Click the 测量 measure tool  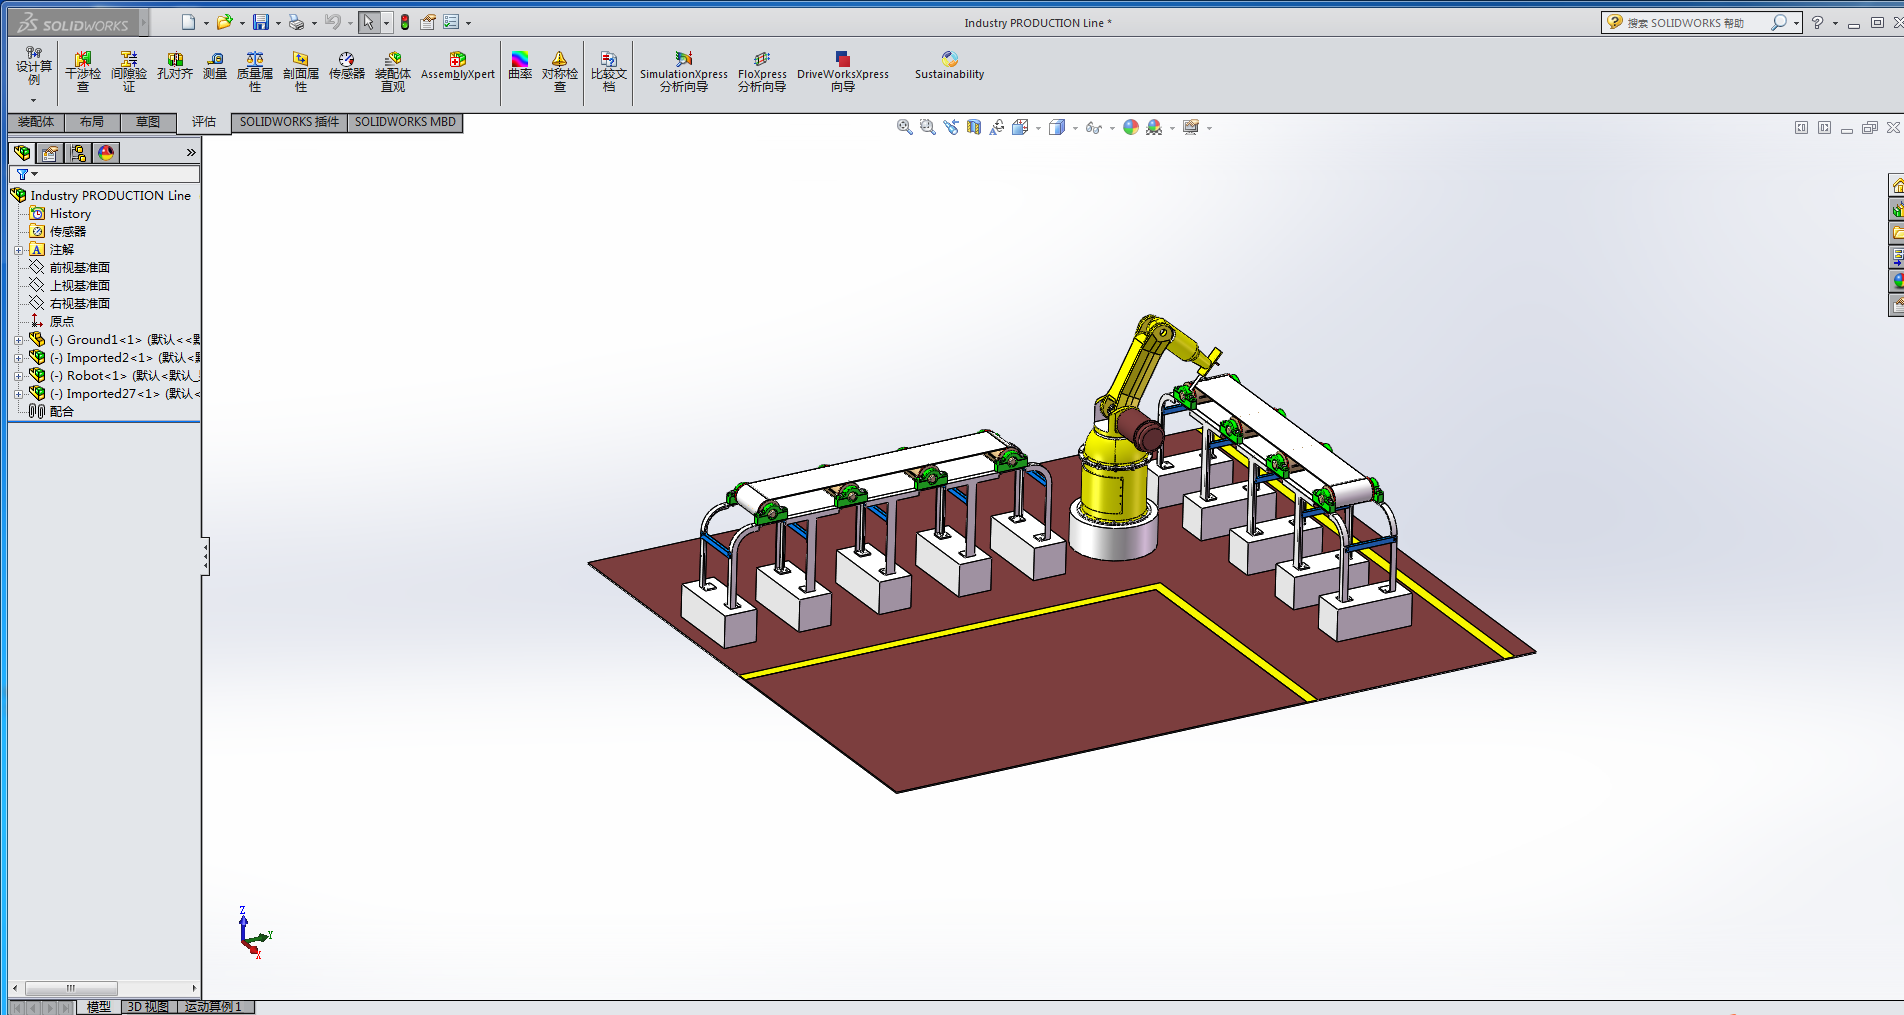(x=215, y=66)
